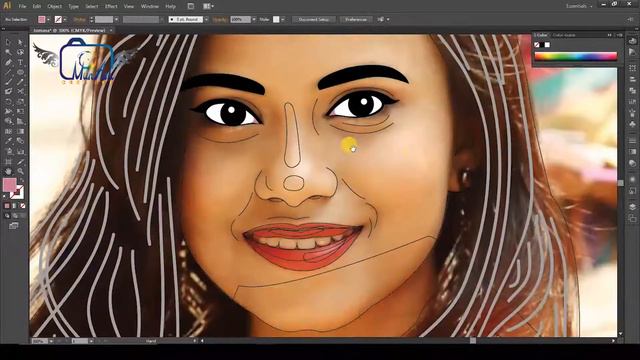Screen dimensions: 640x360
Task: Open Transparency via Opacity label link
Action: click(x=220, y=19)
